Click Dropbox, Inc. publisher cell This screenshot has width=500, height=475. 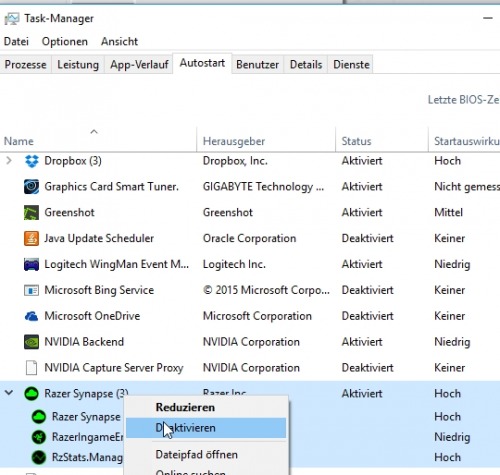(235, 161)
